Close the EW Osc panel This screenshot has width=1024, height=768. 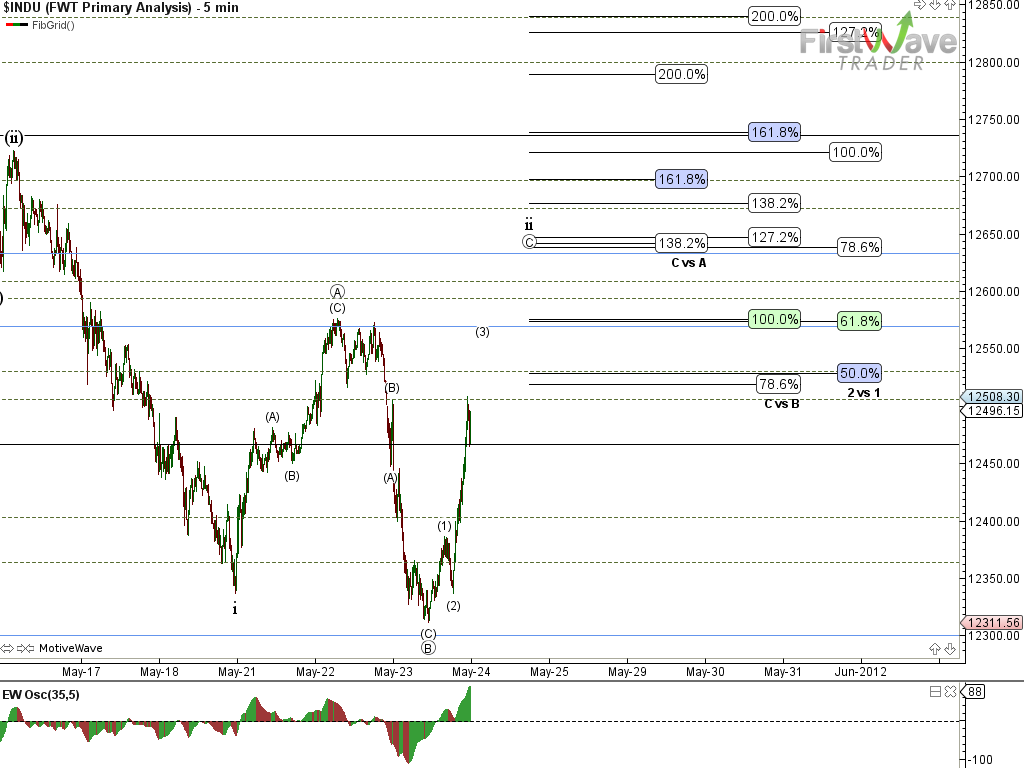pyautogui.click(x=949, y=692)
